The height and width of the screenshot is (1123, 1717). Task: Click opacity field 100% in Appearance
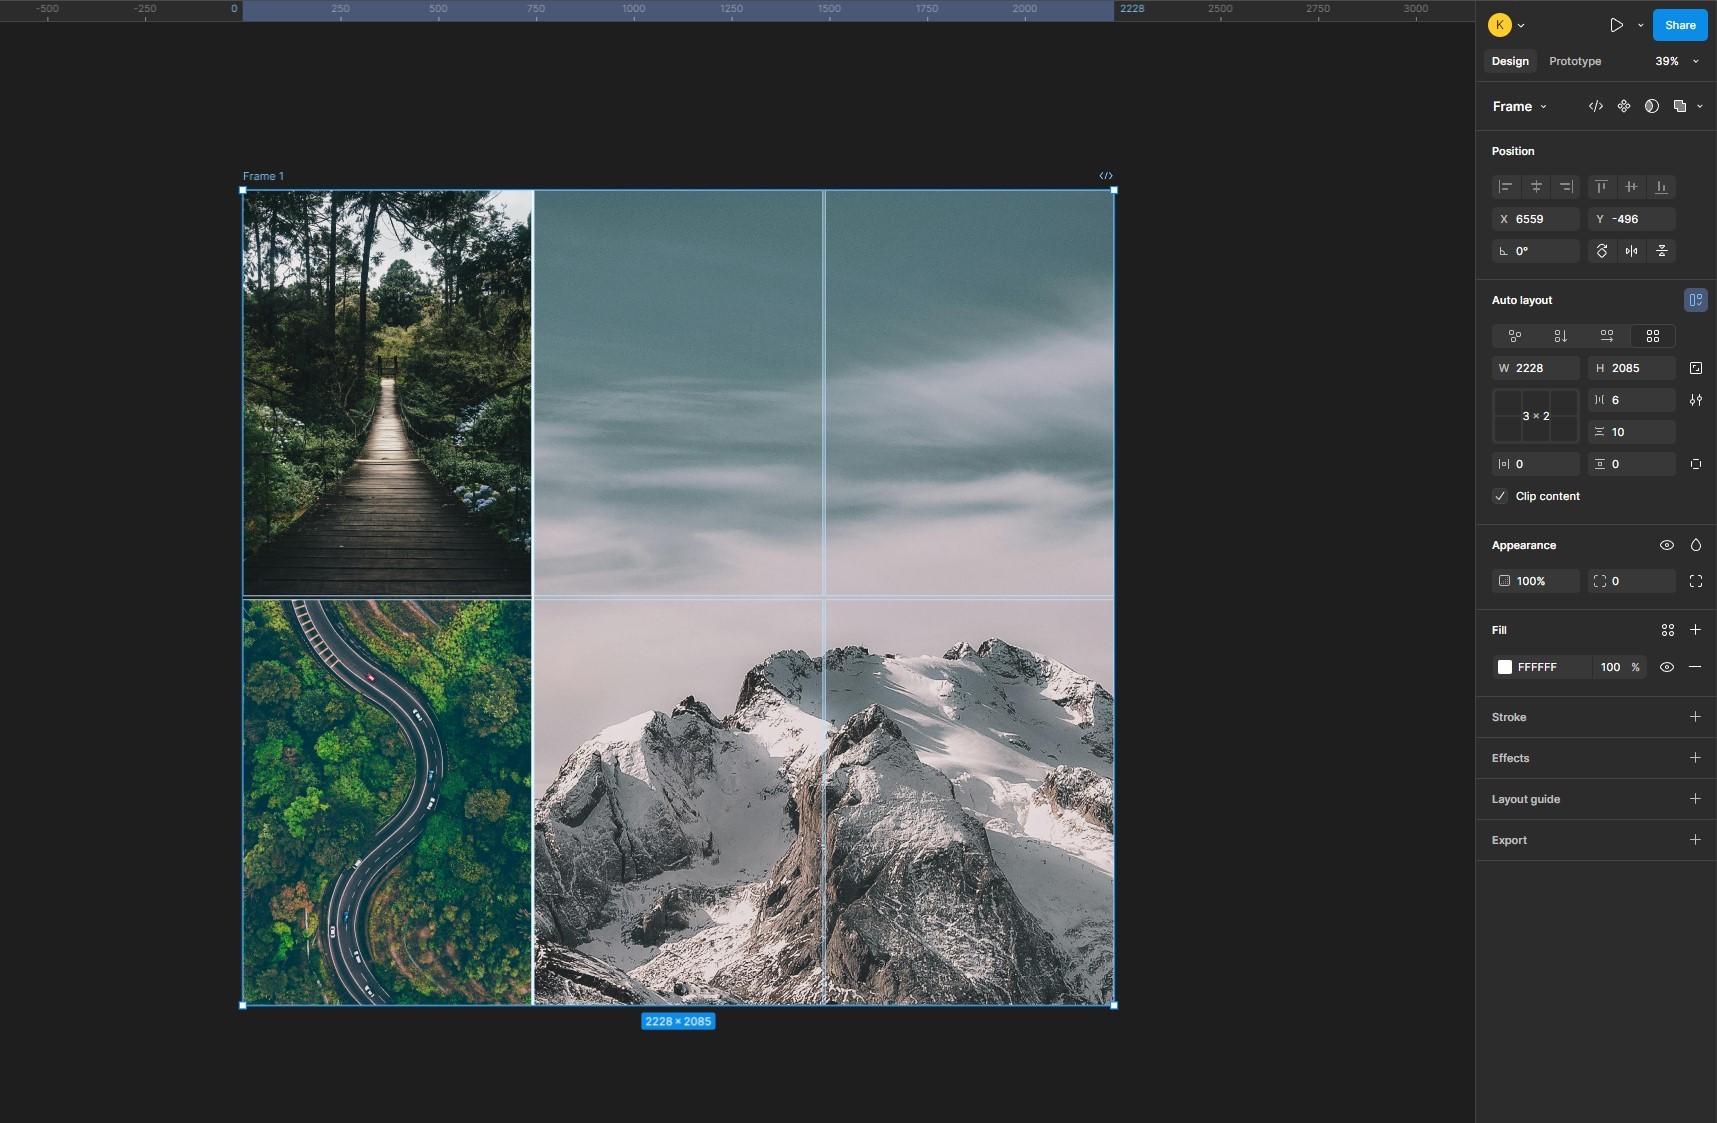(1536, 581)
